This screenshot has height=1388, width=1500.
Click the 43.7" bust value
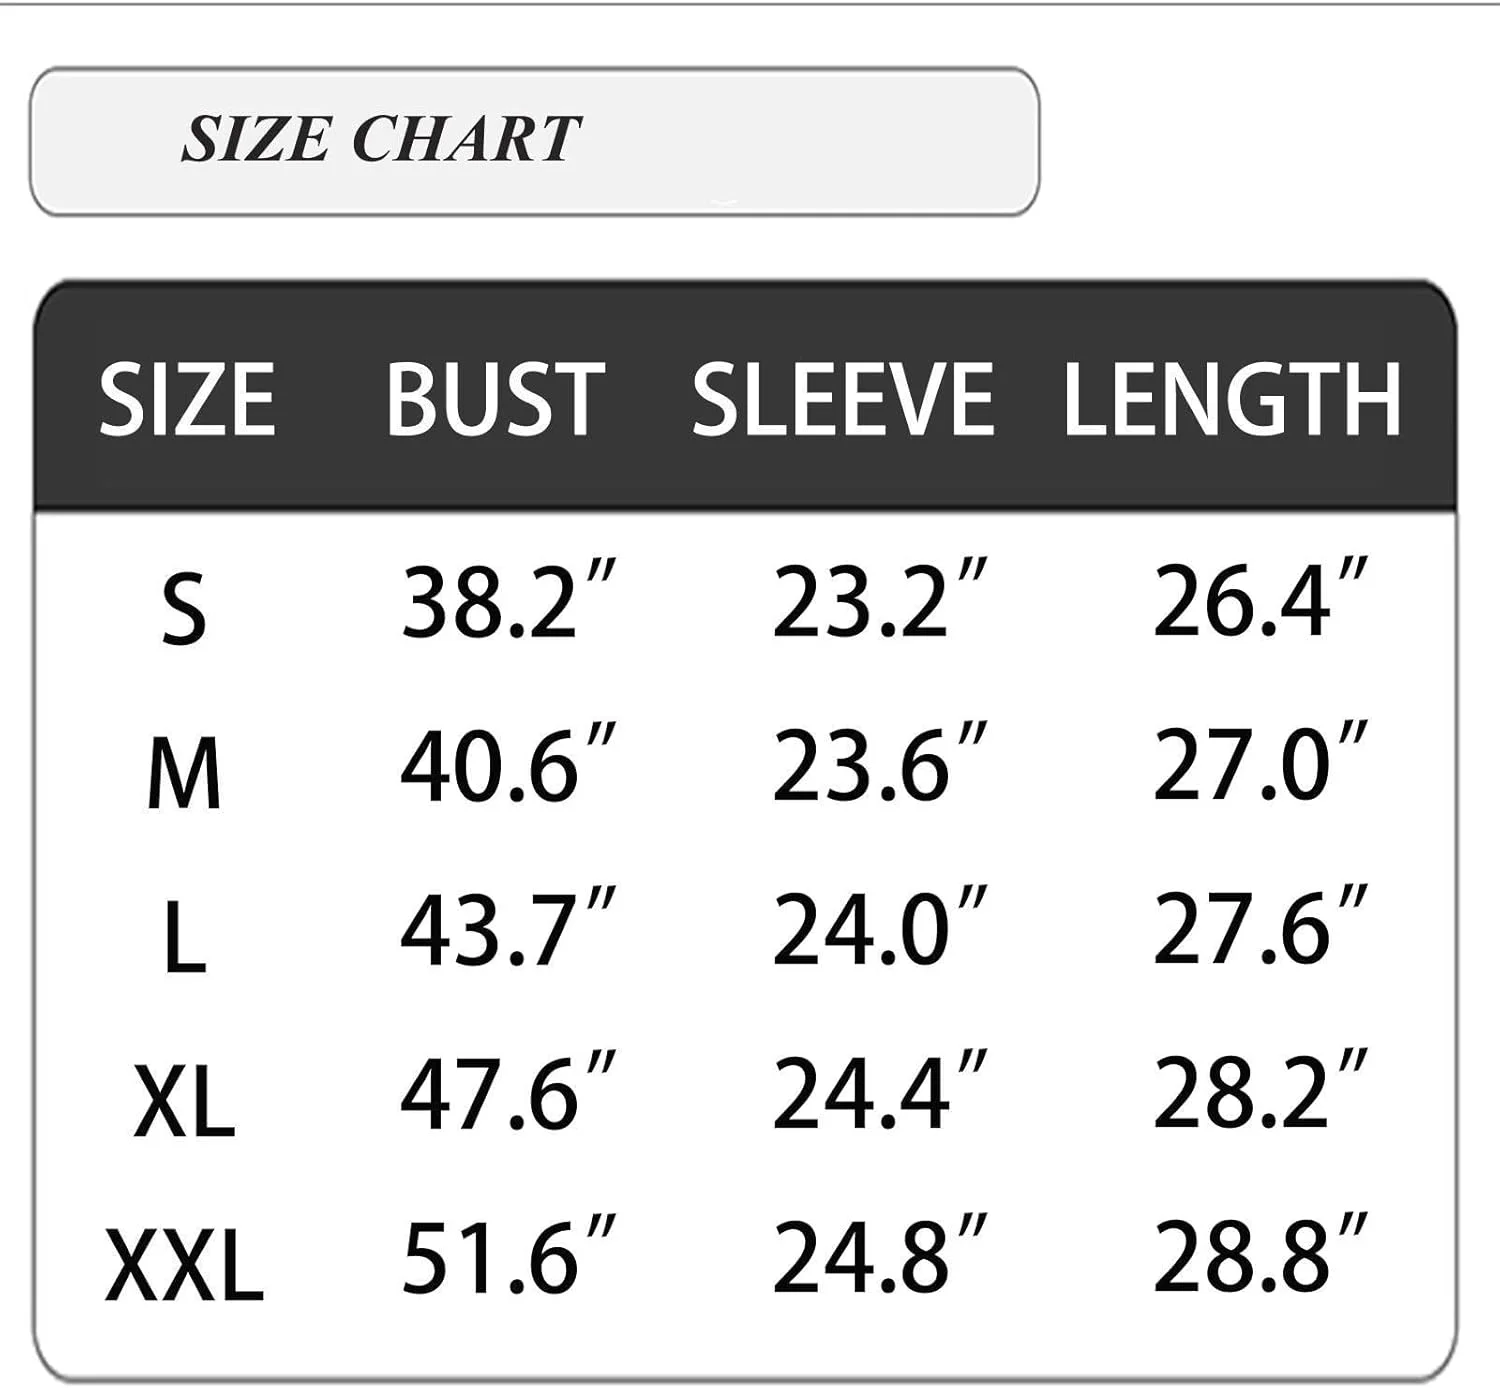point(507,930)
